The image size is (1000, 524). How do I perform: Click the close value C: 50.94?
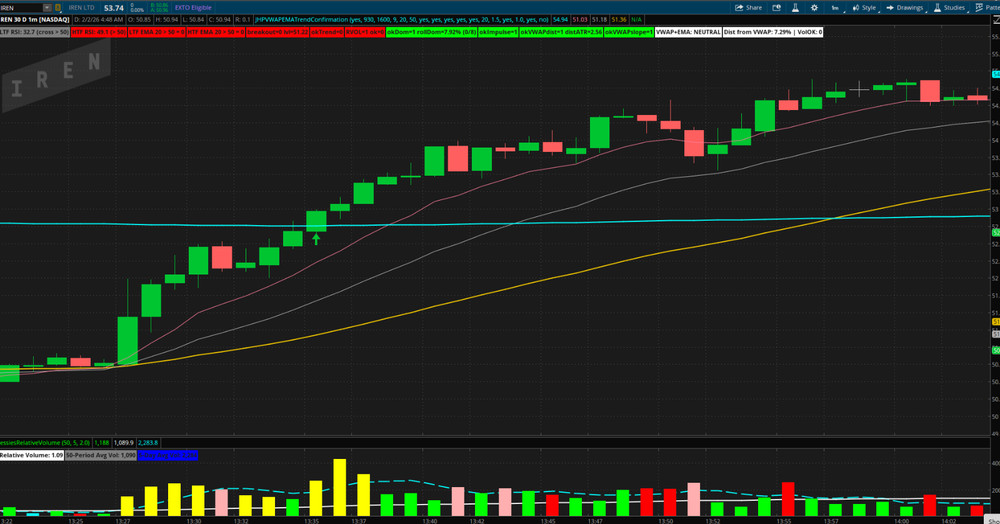pyautogui.click(x=219, y=20)
